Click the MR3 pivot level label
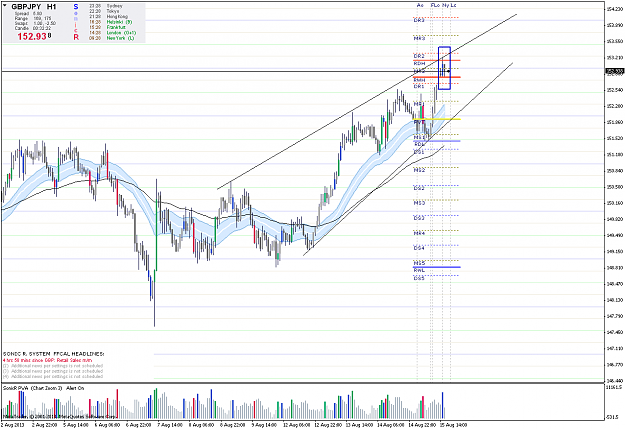The height and width of the screenshot is (429, 625). click(419, 38)
